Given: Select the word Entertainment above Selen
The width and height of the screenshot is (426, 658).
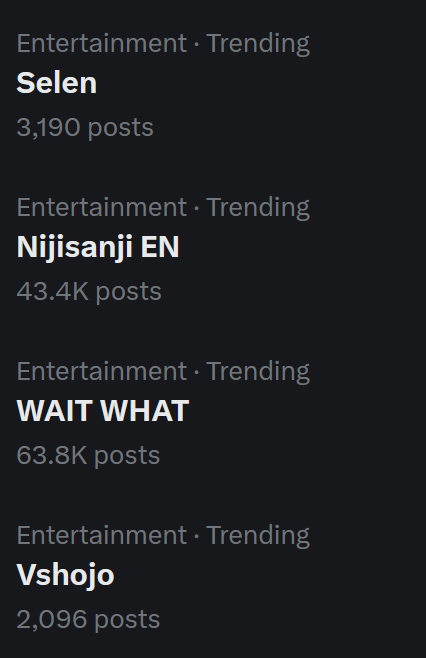Looking at the screenshot, I should coord(102,43).
